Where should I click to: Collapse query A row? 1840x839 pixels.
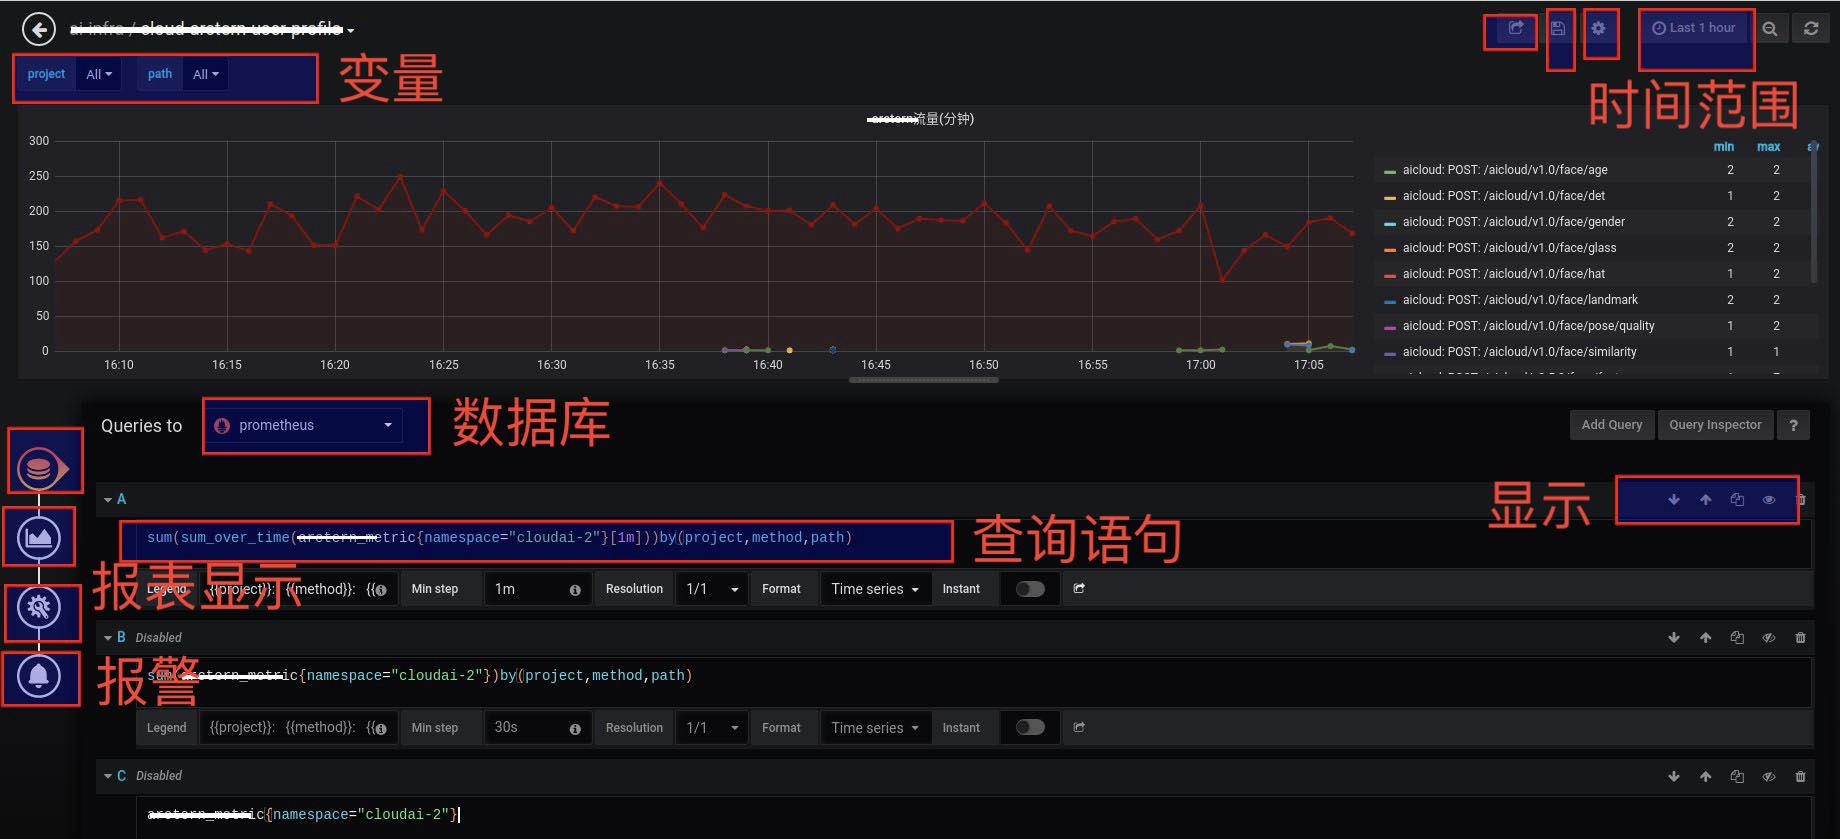(108, 499)
